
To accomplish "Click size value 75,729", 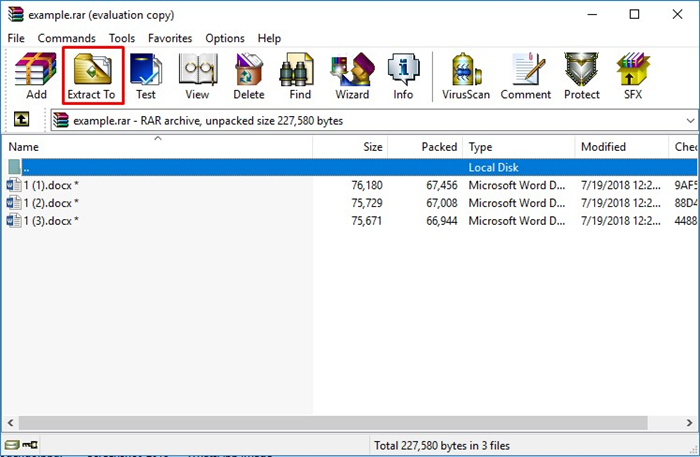I will click(367, 203).
